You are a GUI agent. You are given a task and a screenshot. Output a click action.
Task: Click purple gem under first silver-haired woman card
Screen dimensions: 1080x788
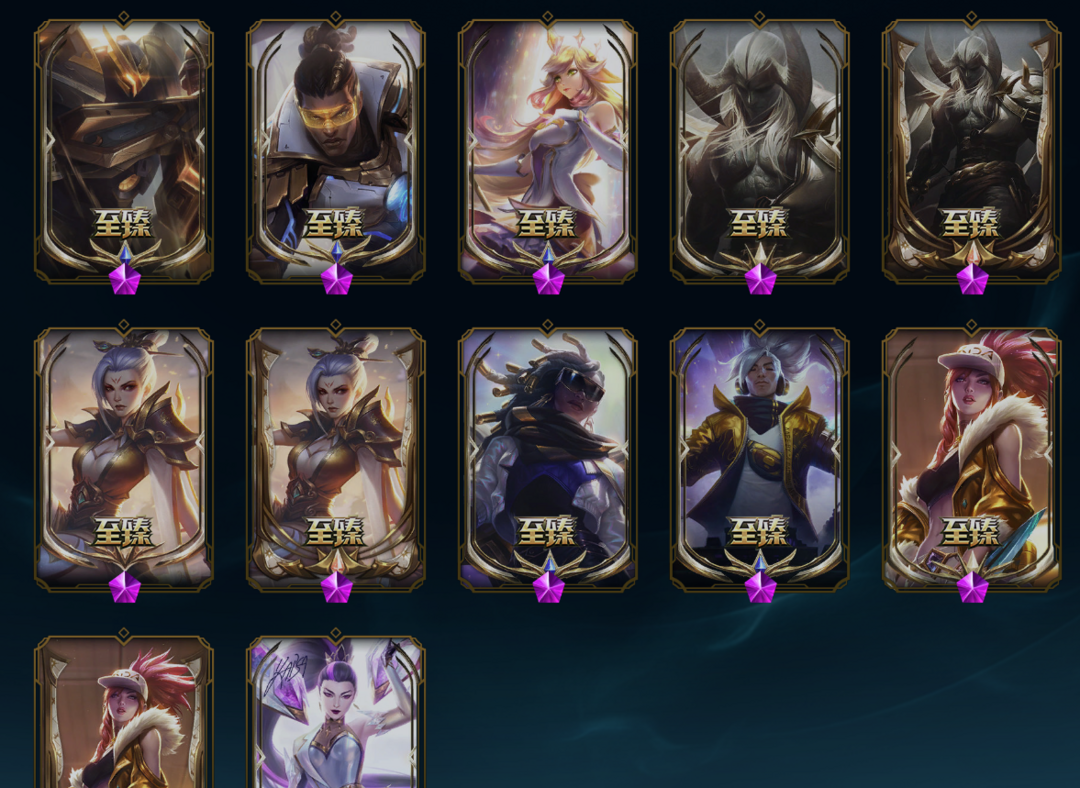click(x=125, y=588)
